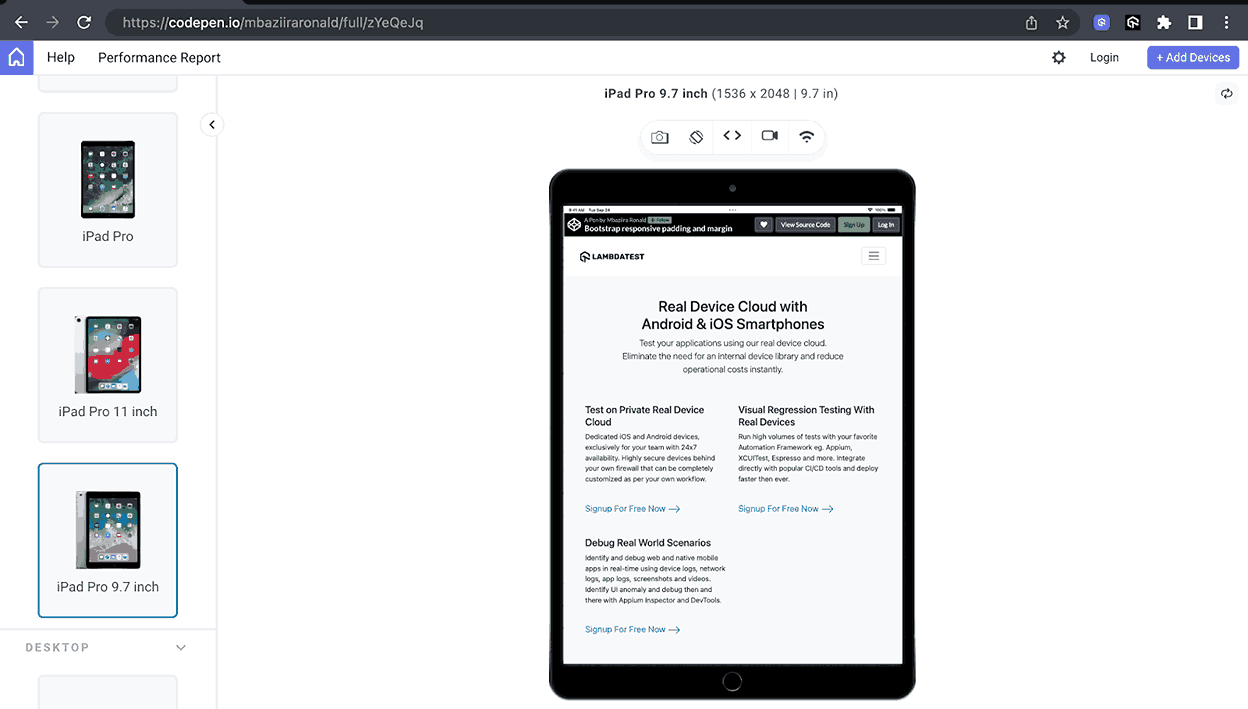The width and height of the screenshot is (1248, 709).
Task: Open the hamburger menu on LambdaTest page
Action: [x=873, y=255]
